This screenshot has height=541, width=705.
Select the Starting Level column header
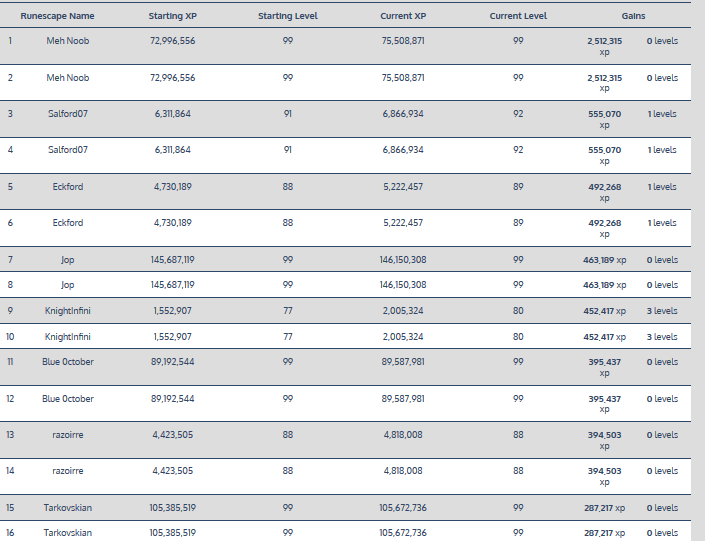click(x=288, y=17)
